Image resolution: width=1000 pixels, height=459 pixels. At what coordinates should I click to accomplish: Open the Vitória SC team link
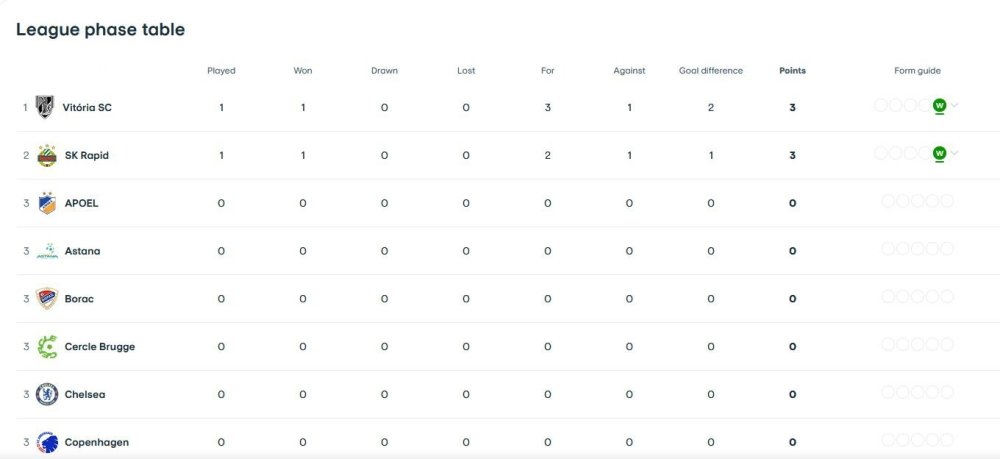[x=87, y=107]
